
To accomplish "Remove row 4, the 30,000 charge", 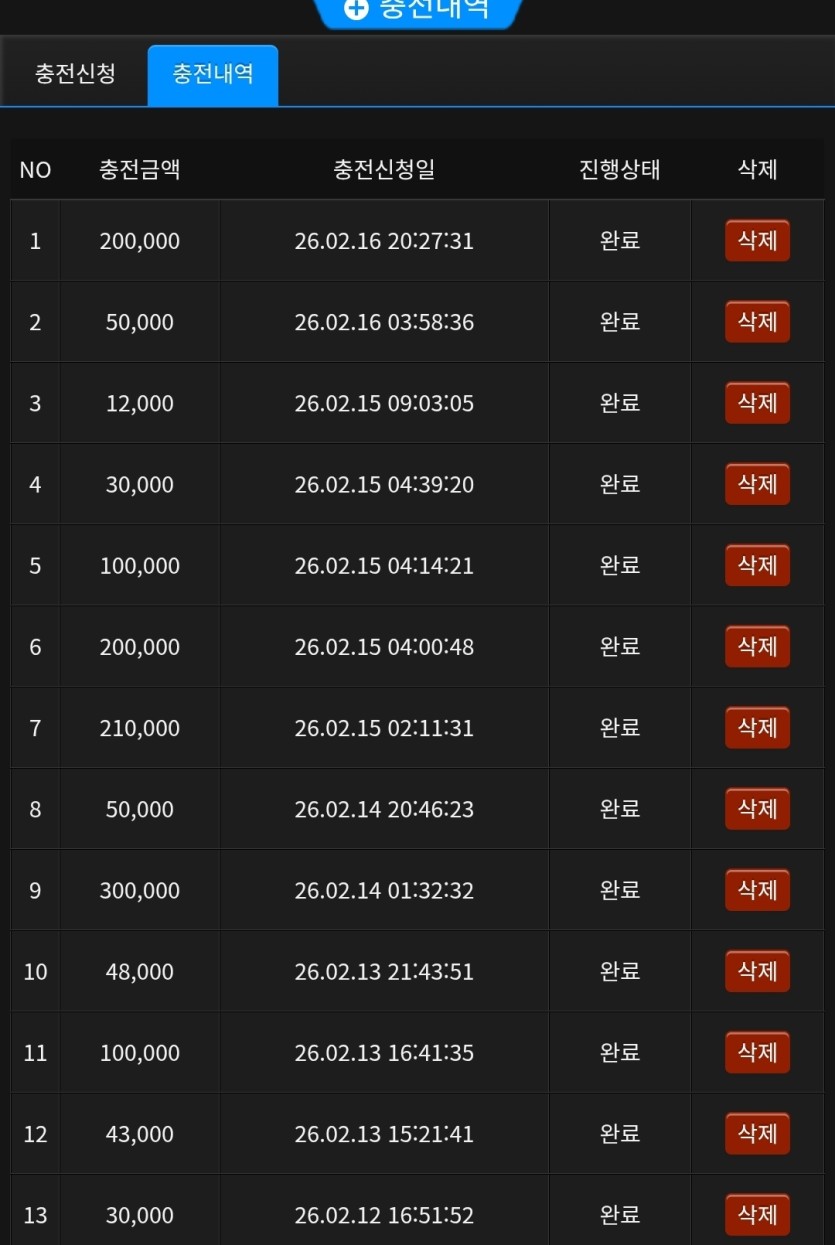I will click(x=757, y=484).
